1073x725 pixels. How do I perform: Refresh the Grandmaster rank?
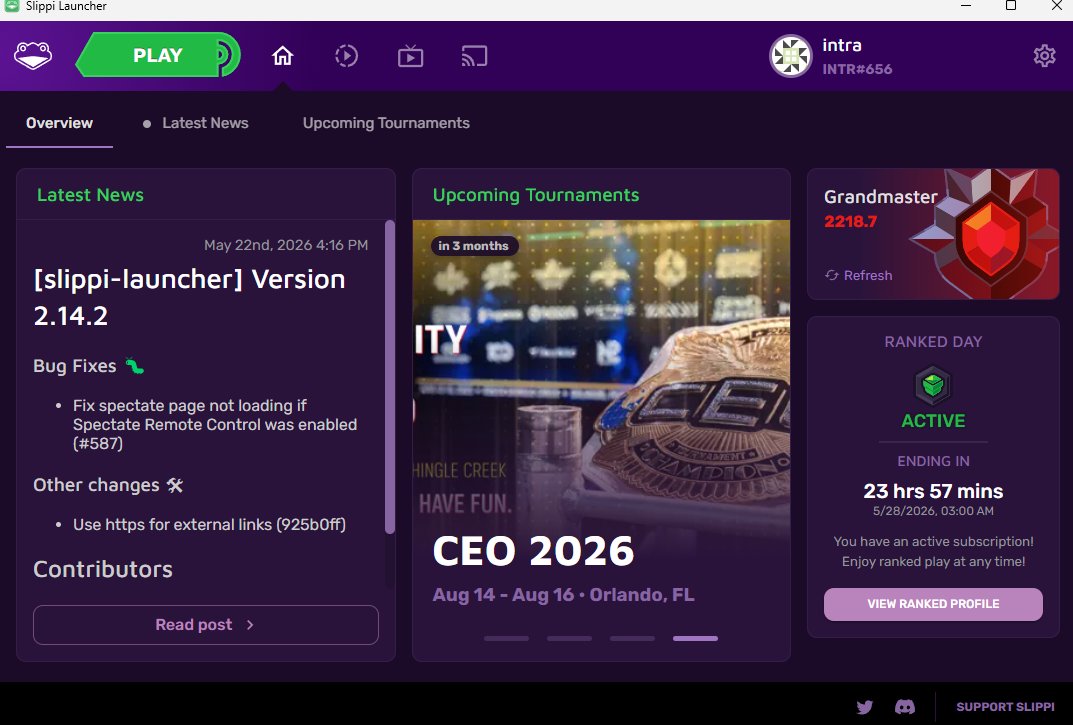(x=859, y=275)
